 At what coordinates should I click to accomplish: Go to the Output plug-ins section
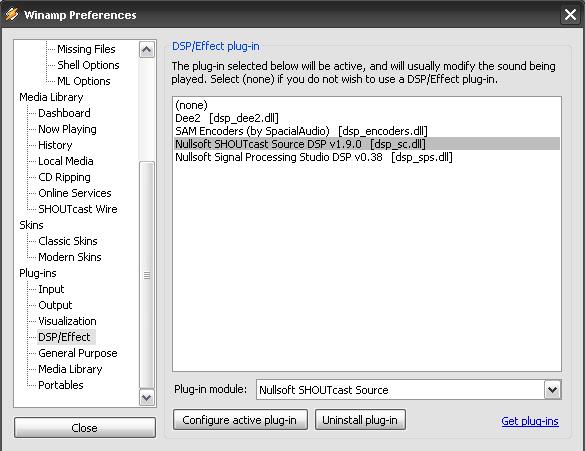[x=55, y=305]
